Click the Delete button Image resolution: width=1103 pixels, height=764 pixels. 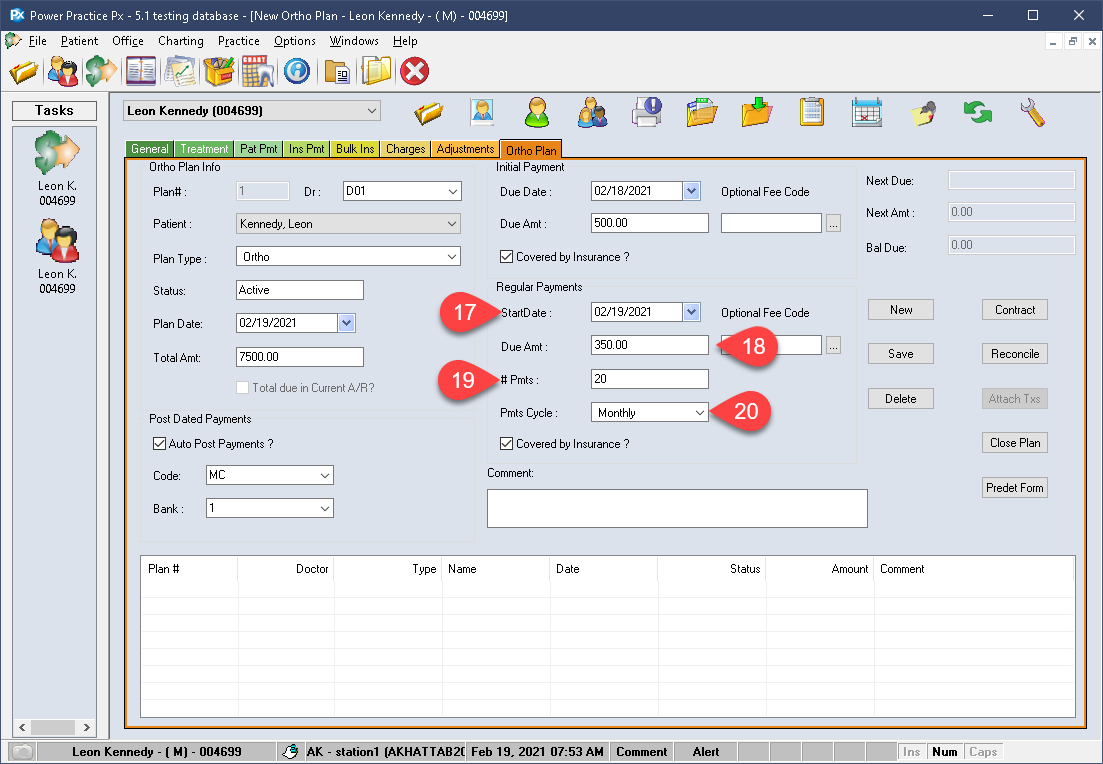pos(900,398)
